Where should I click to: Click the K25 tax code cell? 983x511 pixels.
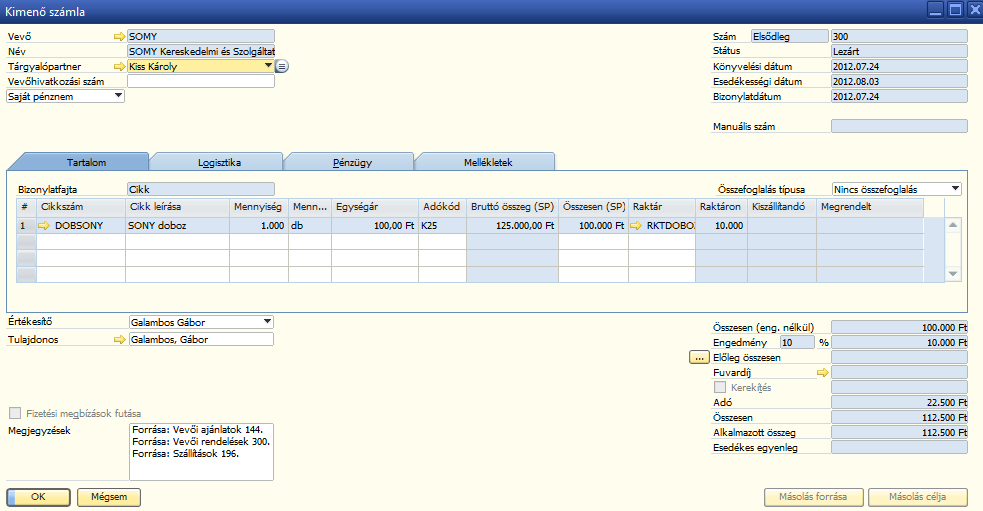pyautogui.click(x=443, y=226)
